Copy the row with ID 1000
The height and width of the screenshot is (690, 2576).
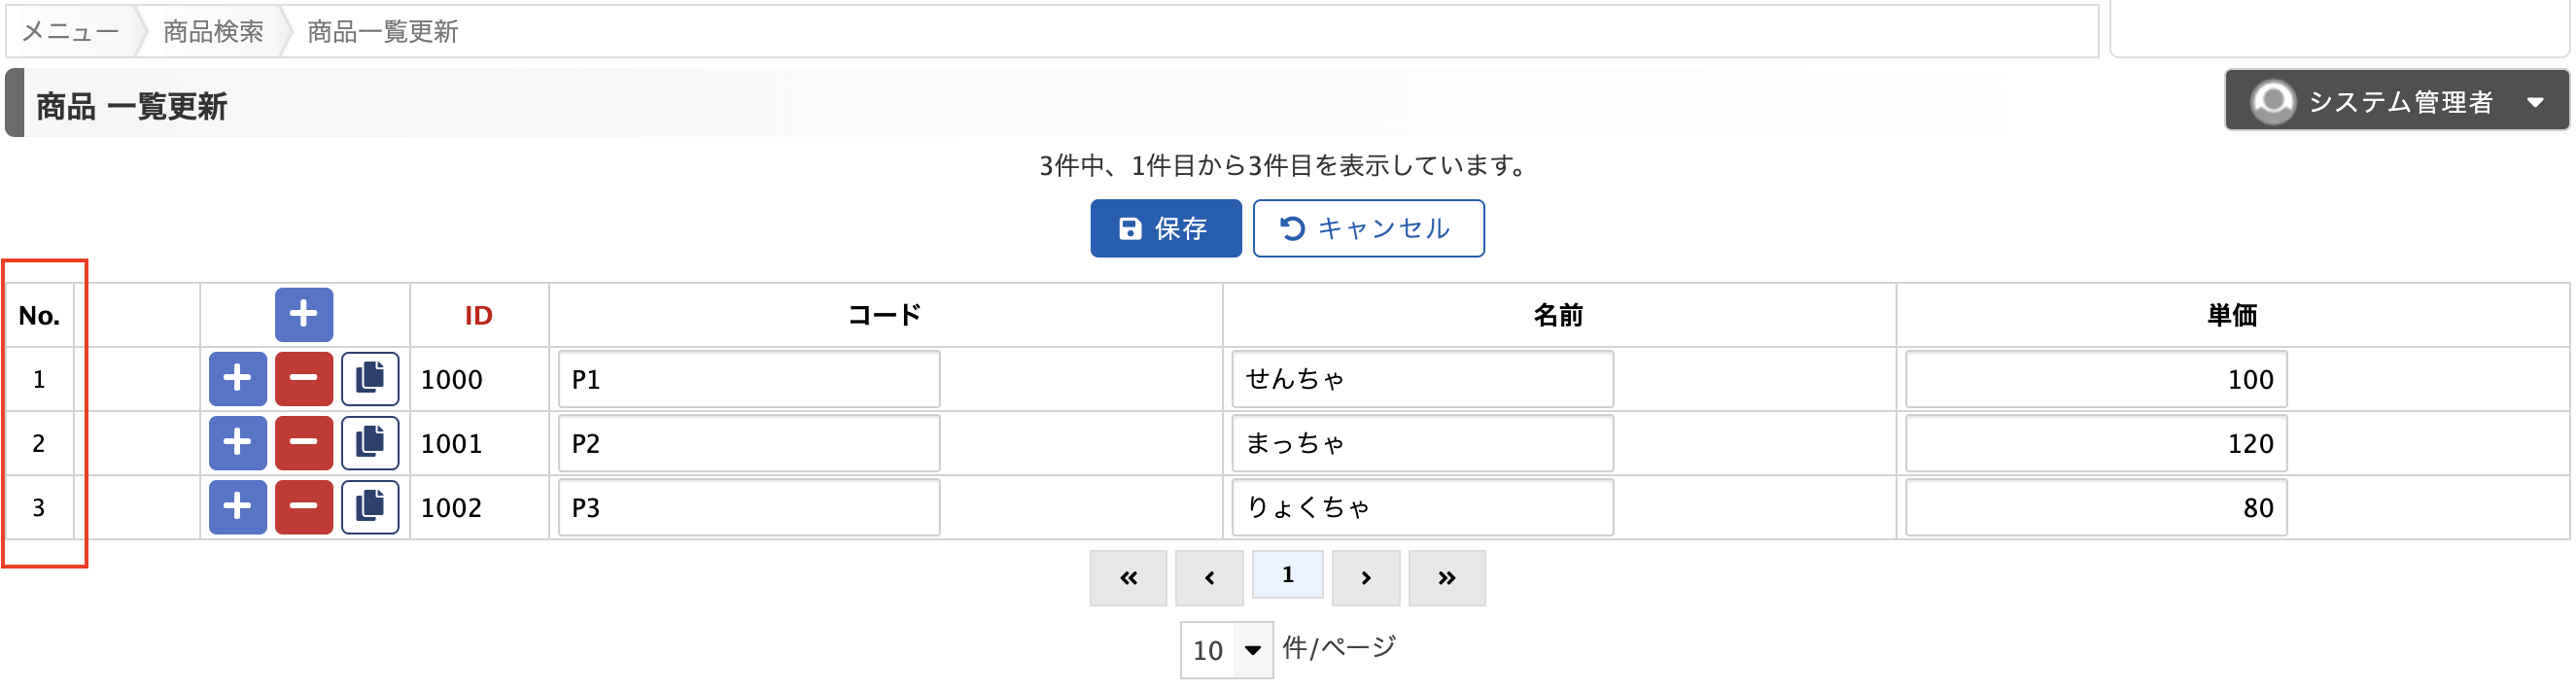(x=370, y=379)
